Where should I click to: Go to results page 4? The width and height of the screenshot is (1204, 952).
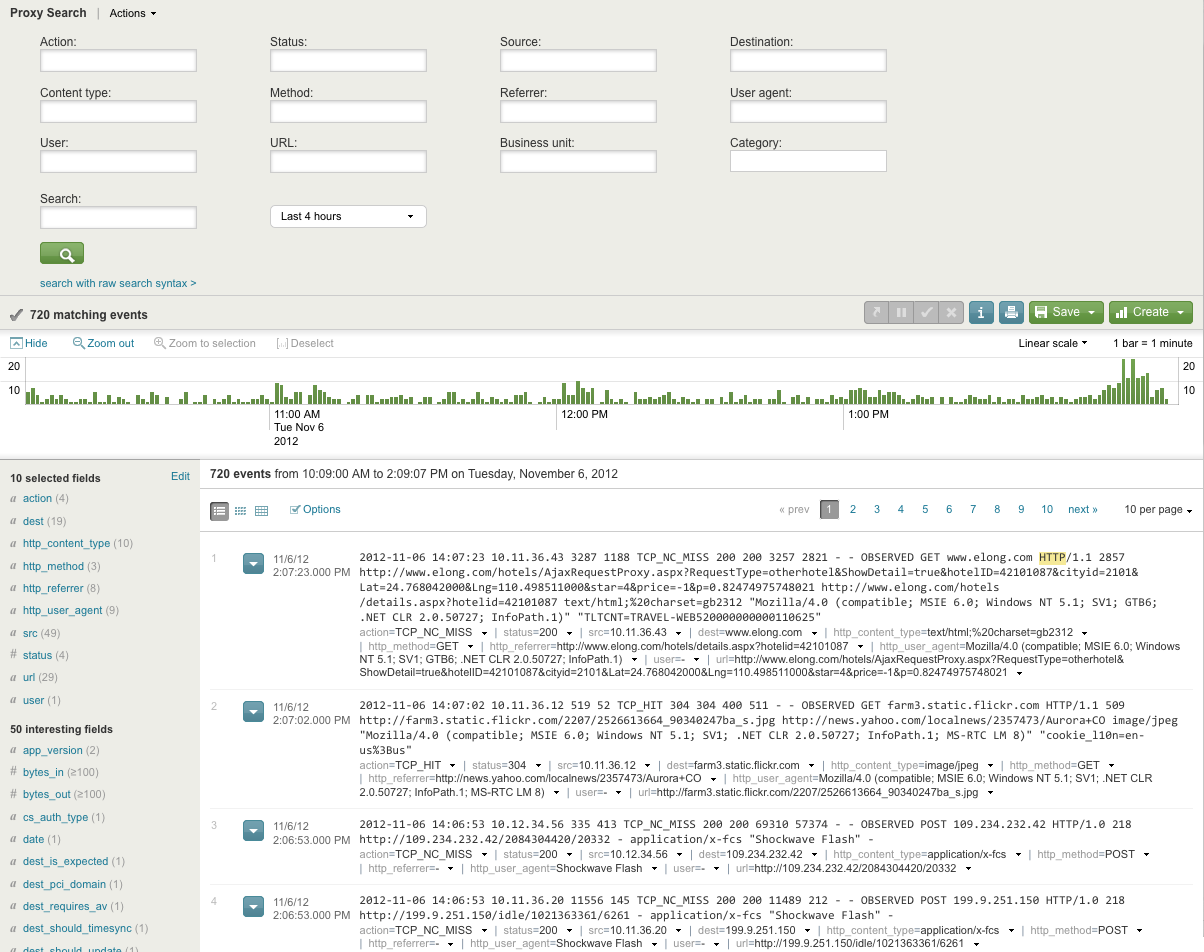[x=901, y=510]
